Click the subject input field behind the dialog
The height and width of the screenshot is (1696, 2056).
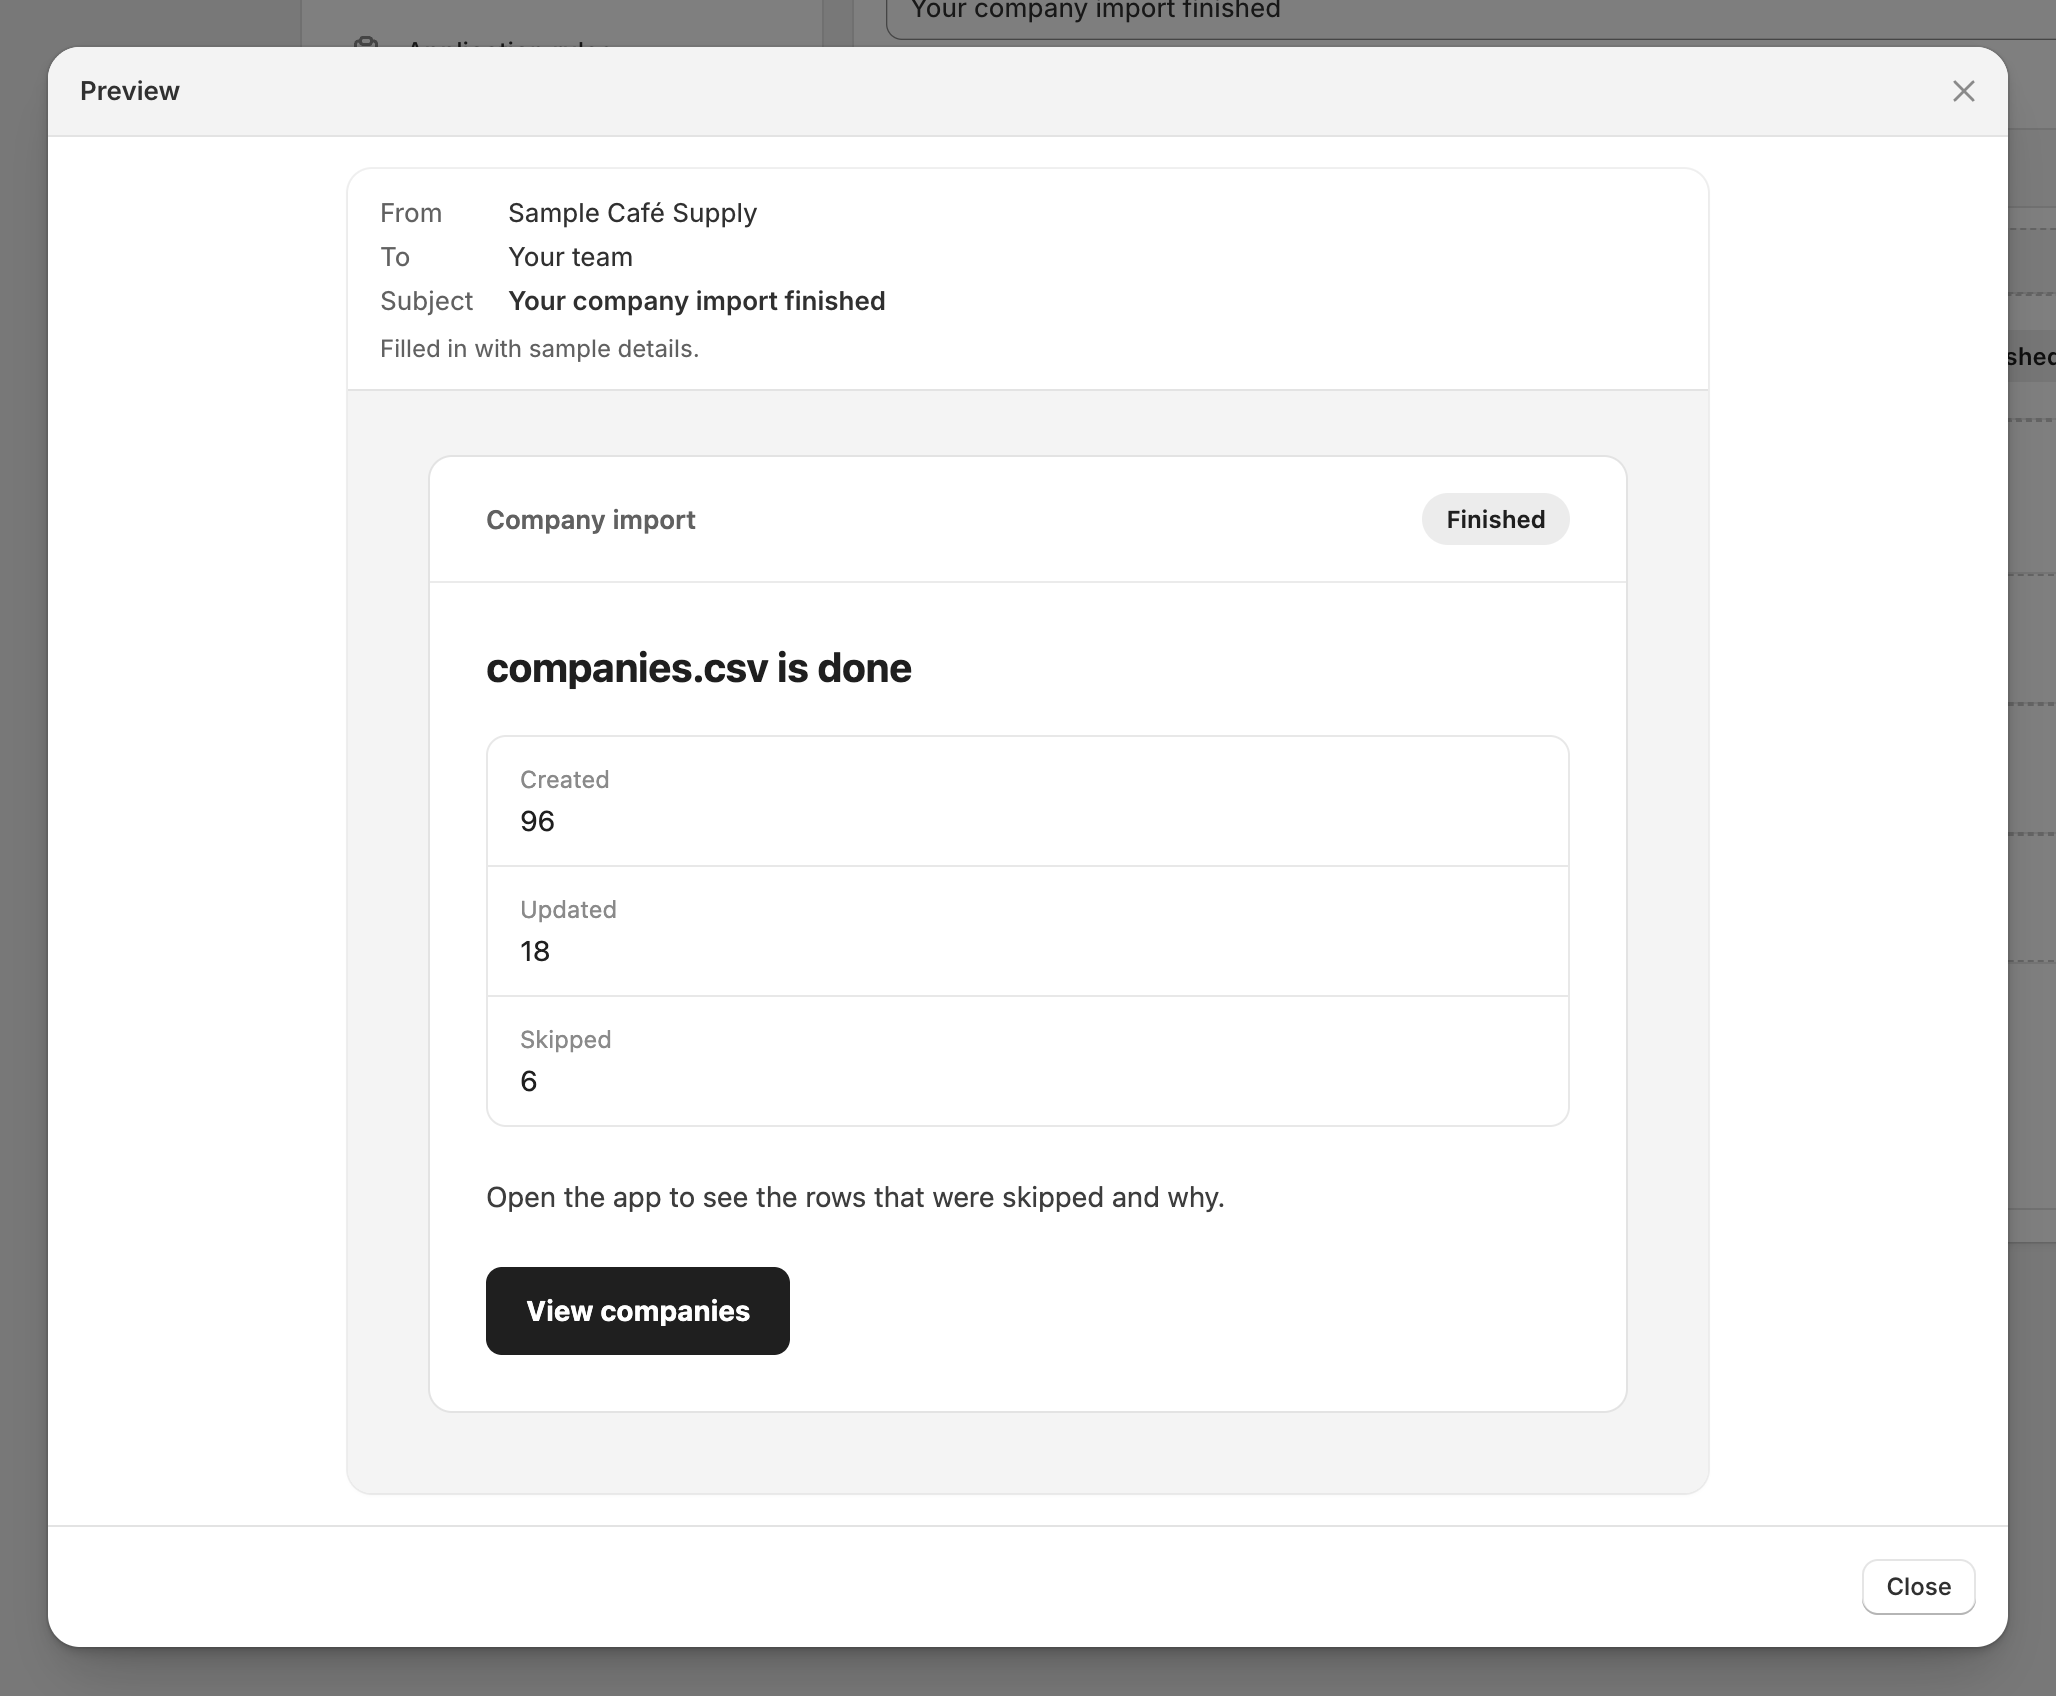(1470, 18)
